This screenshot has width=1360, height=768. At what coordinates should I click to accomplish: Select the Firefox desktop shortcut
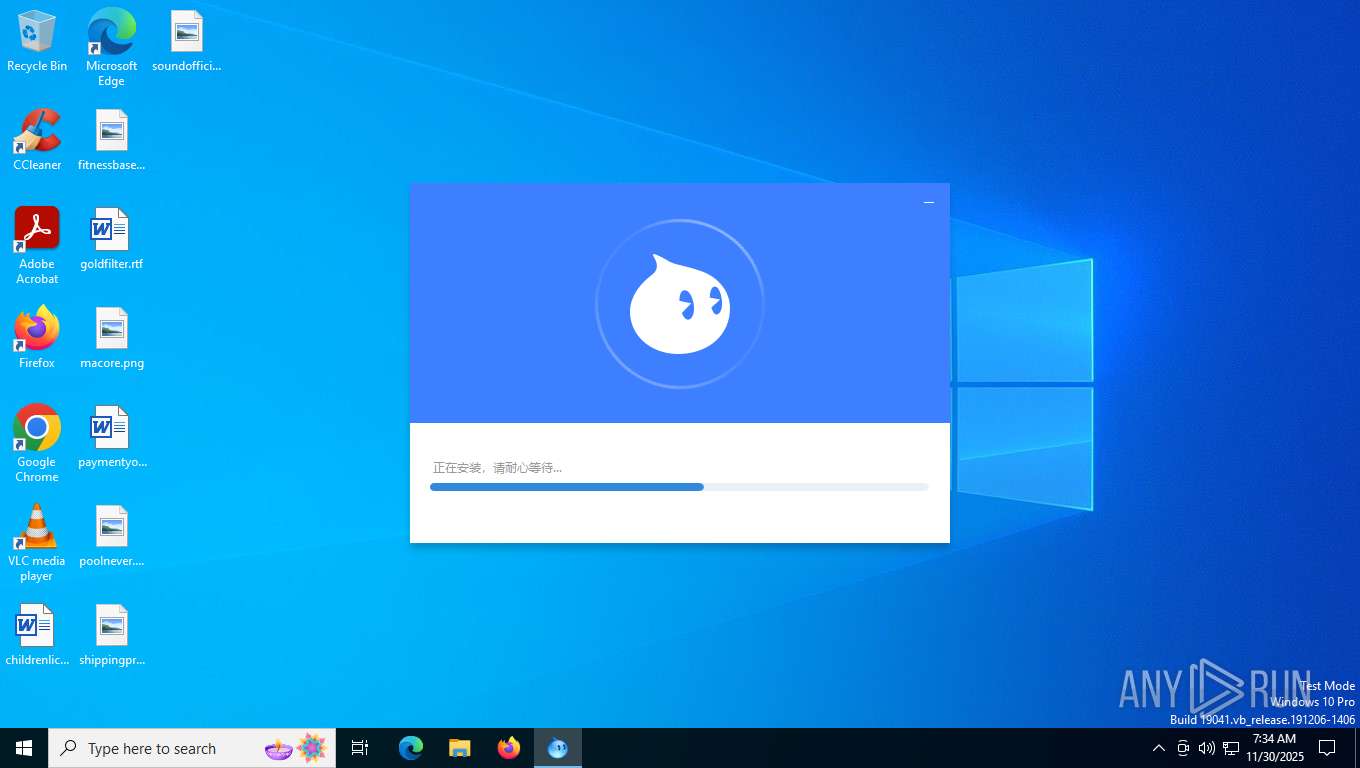tap(37, 338)
